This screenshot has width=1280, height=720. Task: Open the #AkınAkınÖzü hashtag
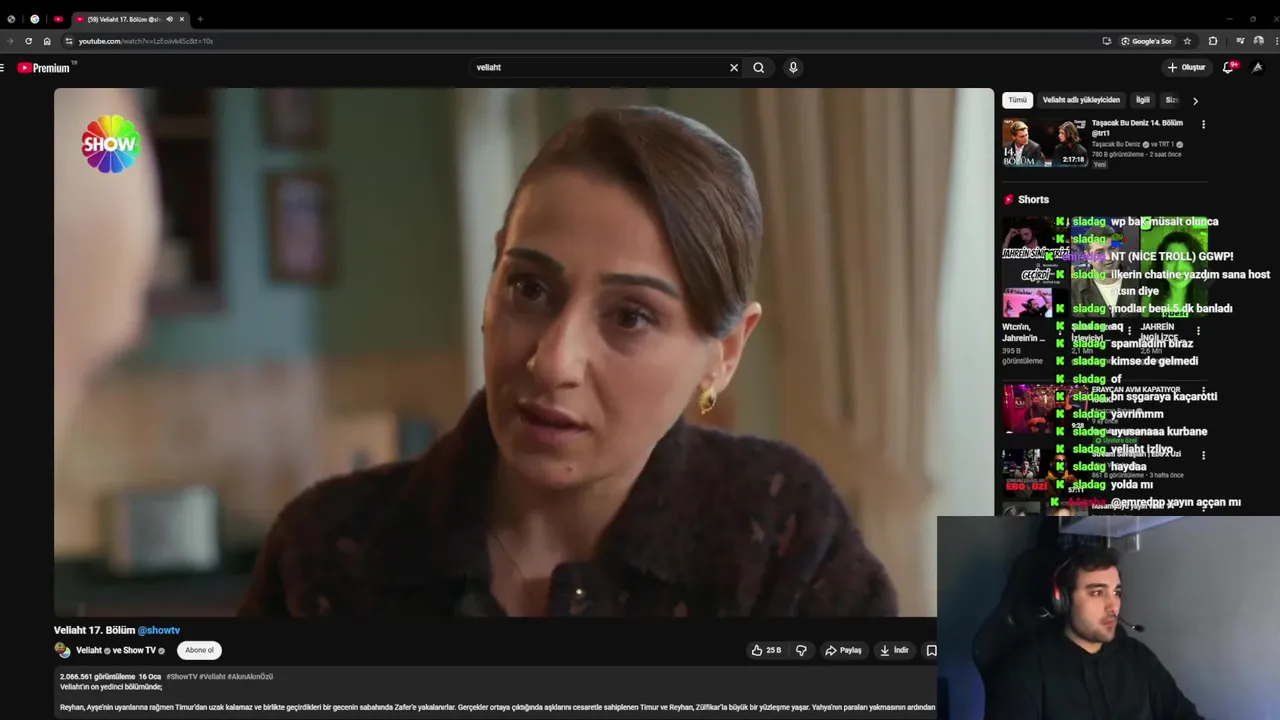pyautogui.click(x=251, y=677)
